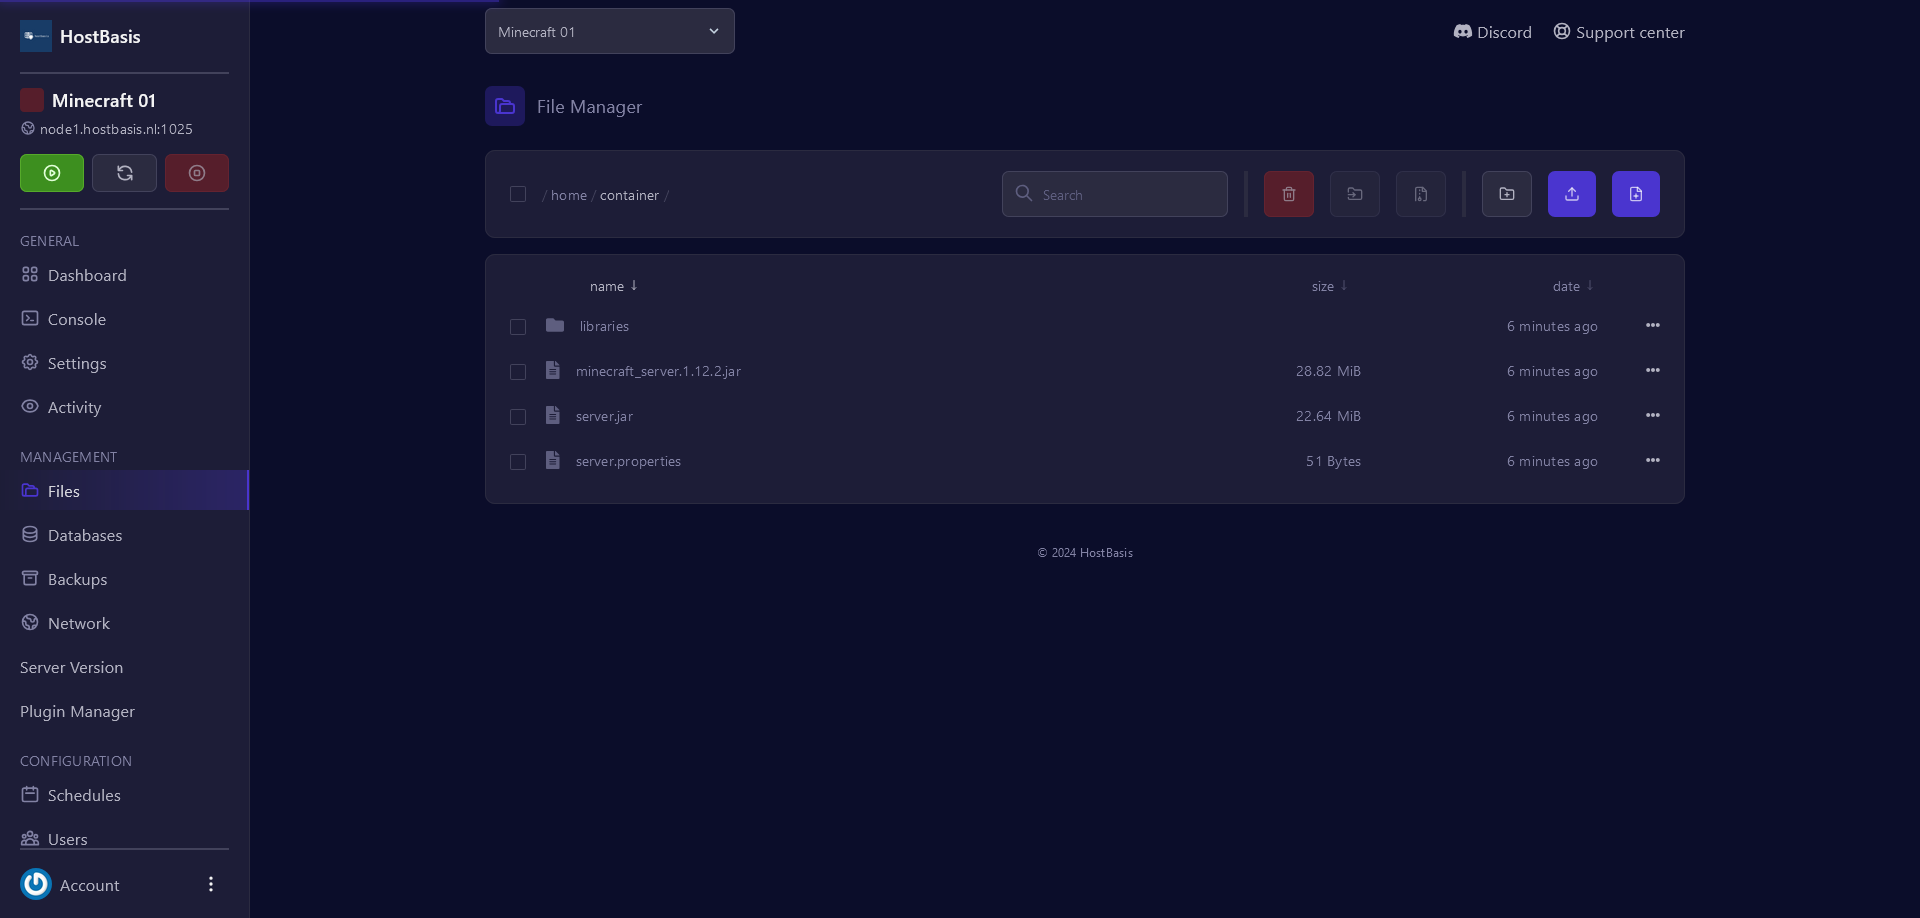This screenshot has width=1920, height=918.
Task: Create a new file with the file-plus button
Action: 1636,194
